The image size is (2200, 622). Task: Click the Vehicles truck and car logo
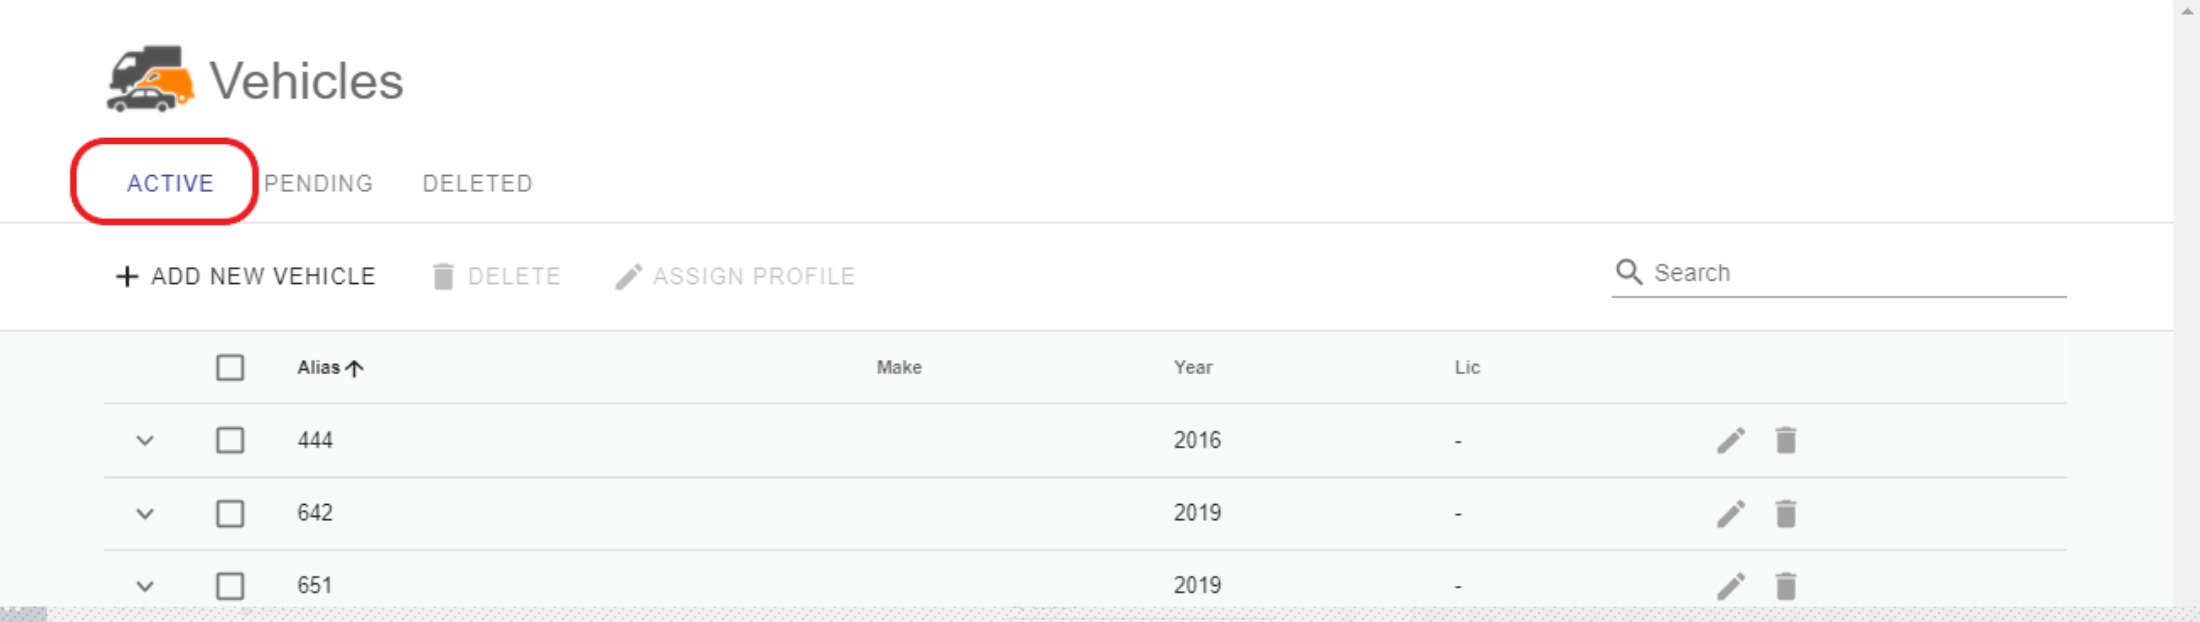click(x=150, y=79)
